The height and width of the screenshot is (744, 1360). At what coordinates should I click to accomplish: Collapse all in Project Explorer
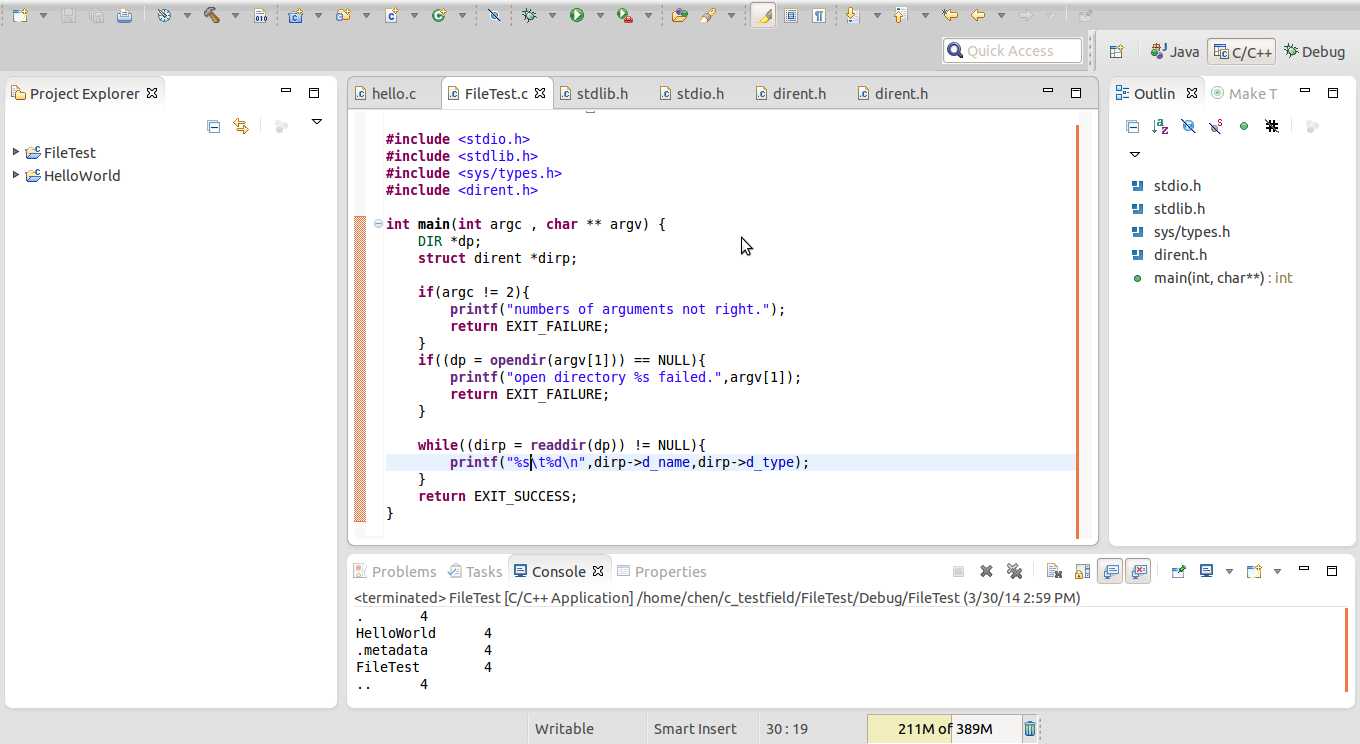tap(213, 126)
